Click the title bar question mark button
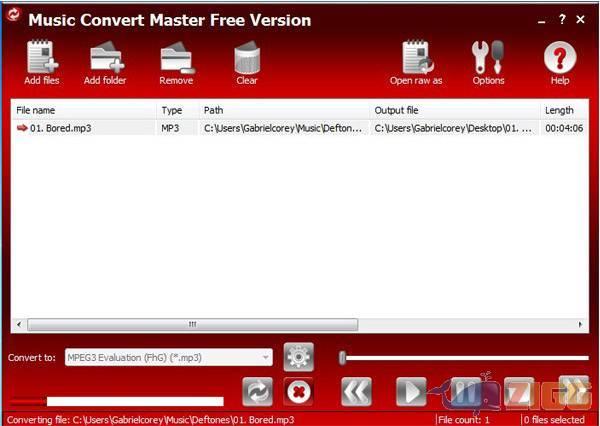600x426 pixels. (x=562, y=18)
